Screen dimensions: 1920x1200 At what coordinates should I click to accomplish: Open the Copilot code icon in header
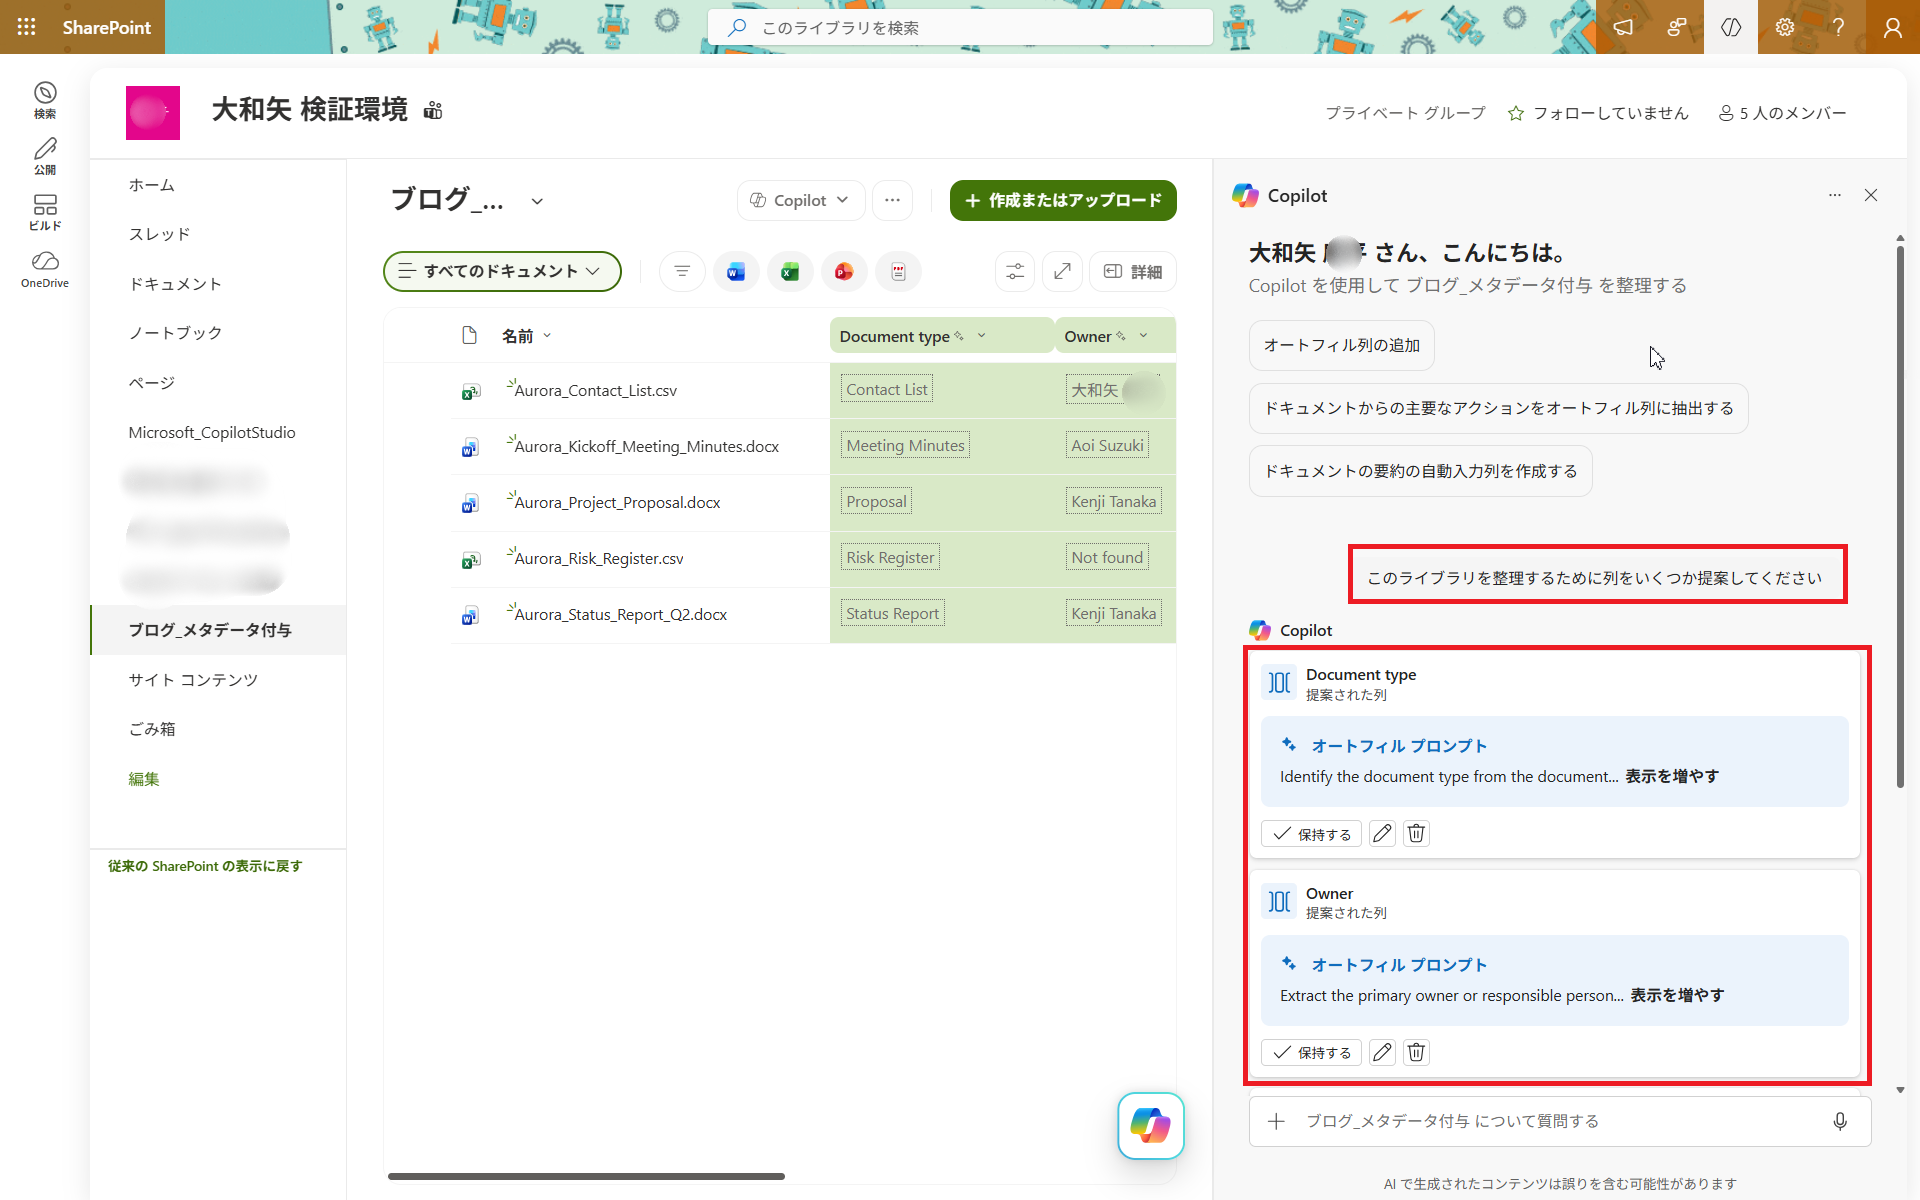[1731, 27]
